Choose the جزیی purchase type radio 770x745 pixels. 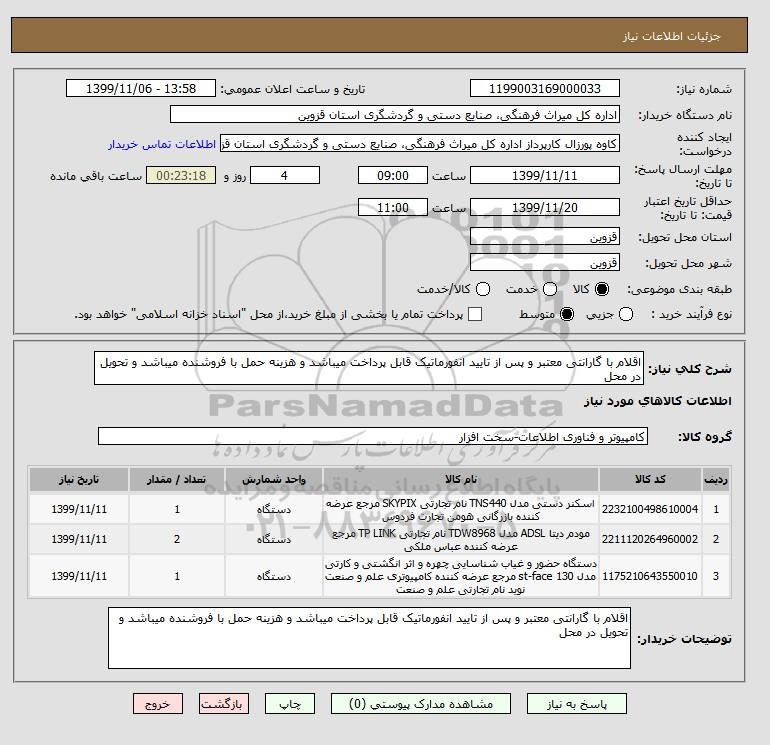pyautogui.click(x=626, y=314)
